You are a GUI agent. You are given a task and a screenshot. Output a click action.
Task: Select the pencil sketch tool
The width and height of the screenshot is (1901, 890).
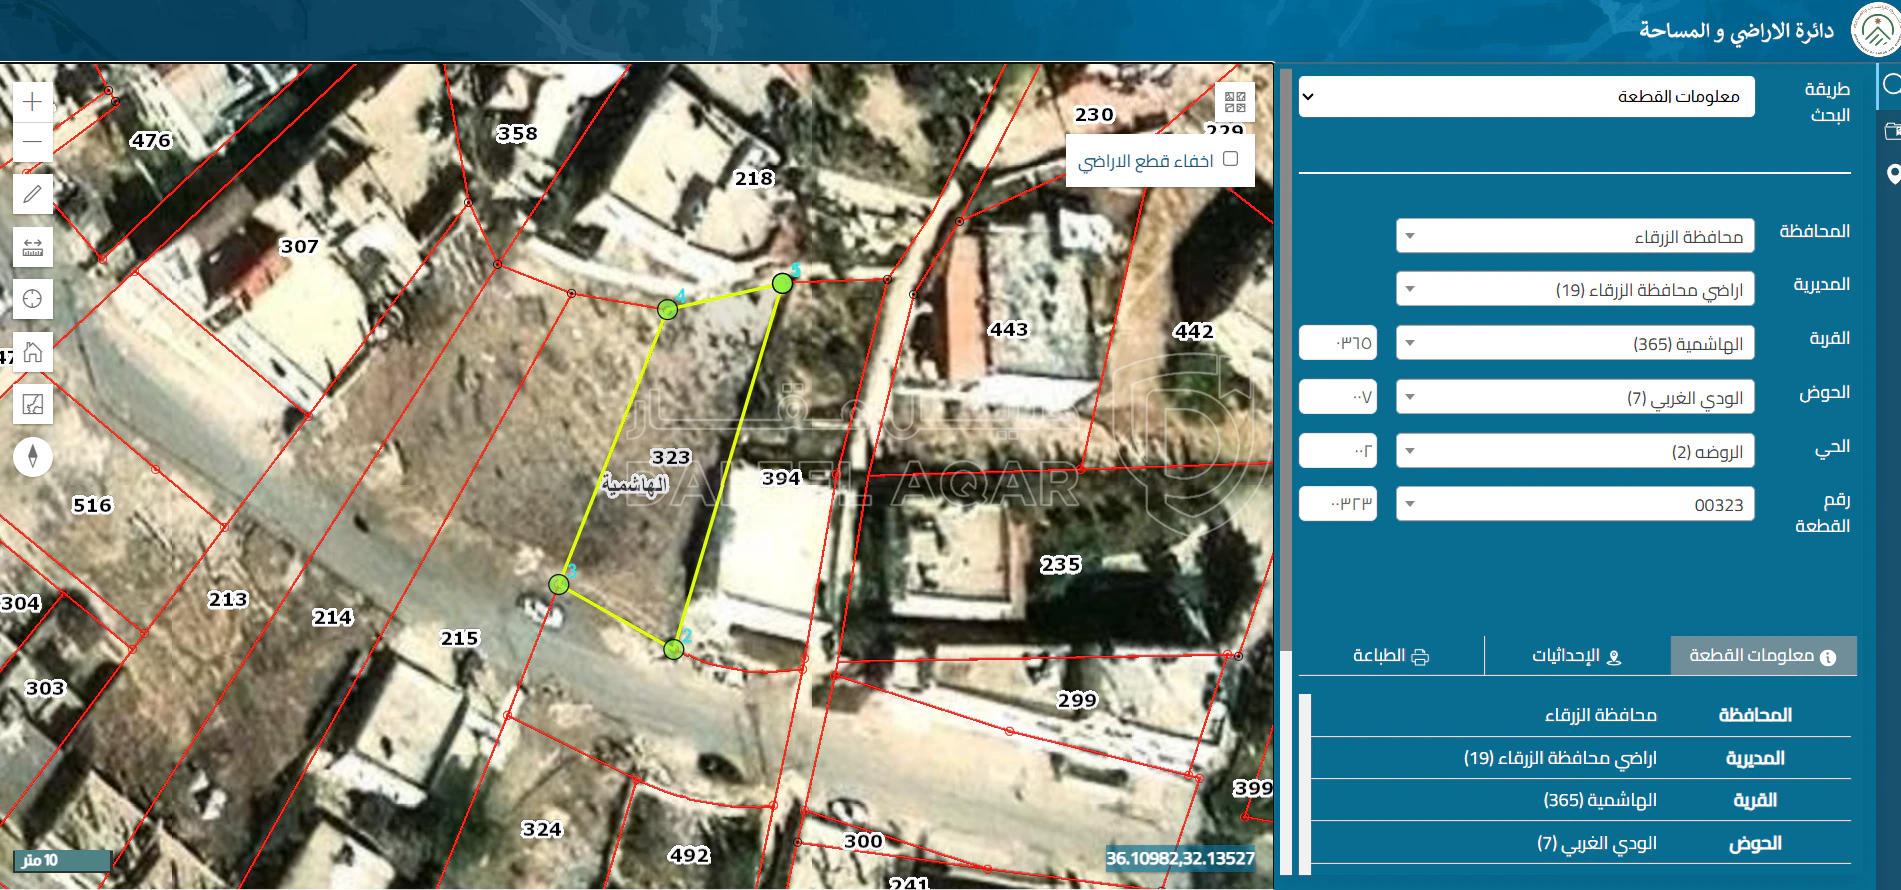(x=32, y=194)
